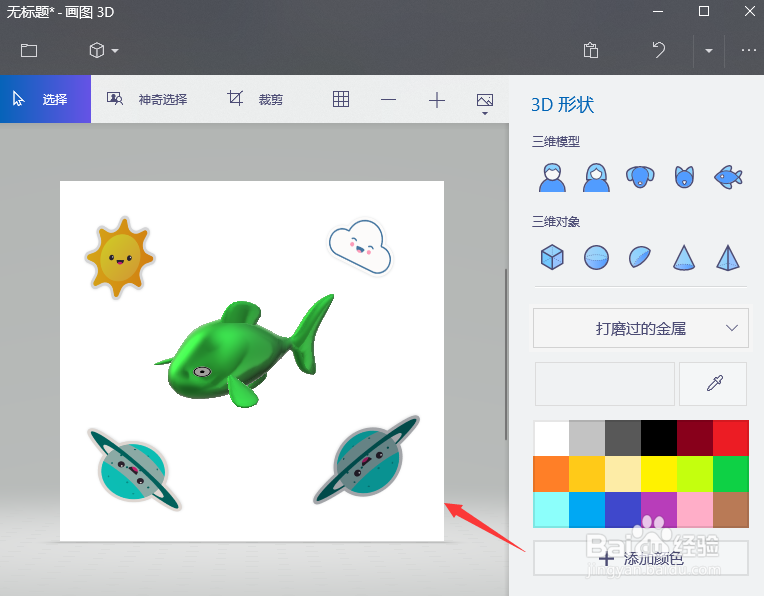This screenshot has width=764, height=596.
Task: Choose the light gray swatch
Action: (x=587, y=438)
